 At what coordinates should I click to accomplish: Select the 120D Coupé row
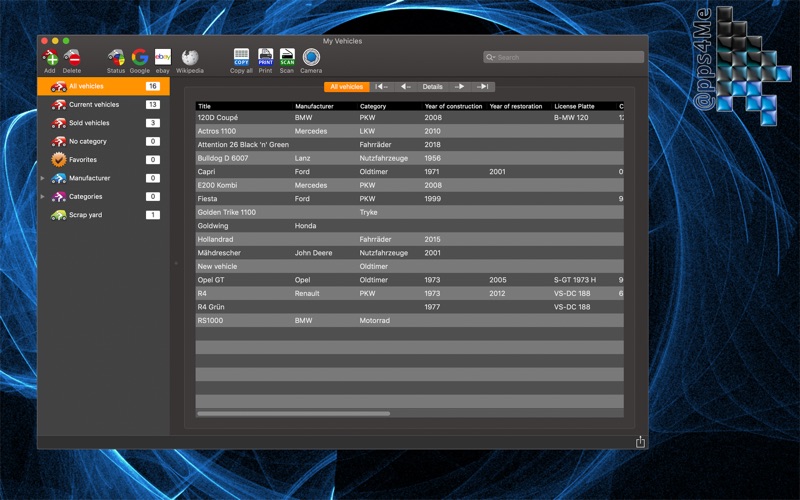(x=410, y=117)
